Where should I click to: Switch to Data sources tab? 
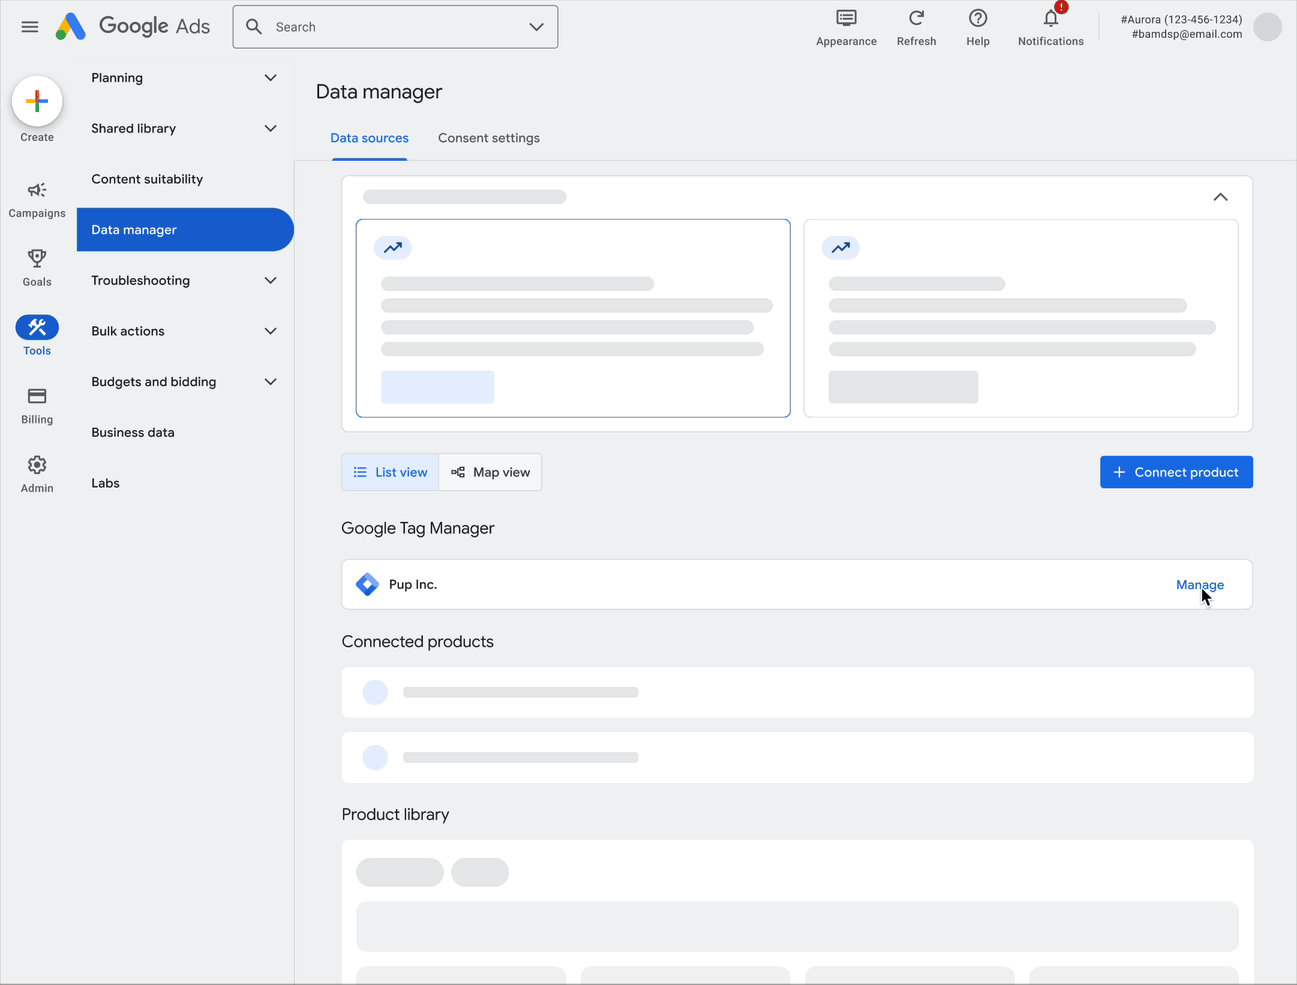(x=369, y=138)
